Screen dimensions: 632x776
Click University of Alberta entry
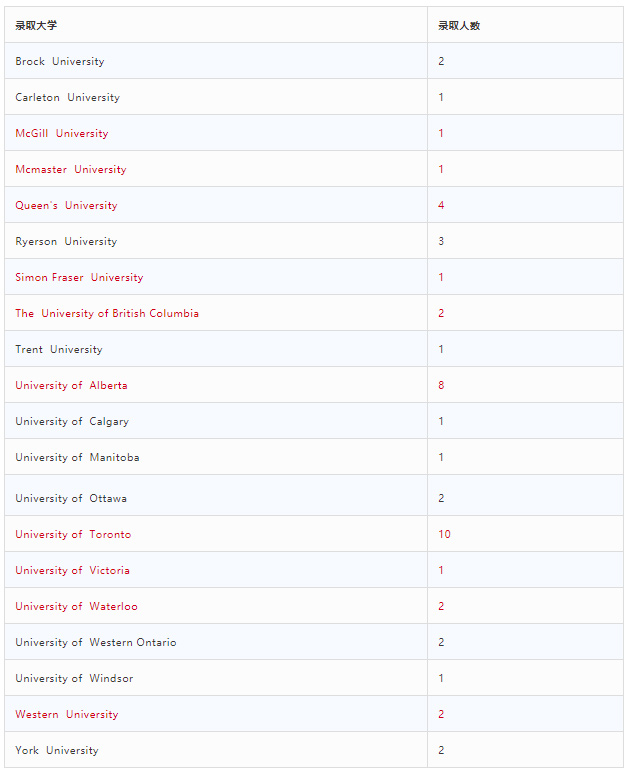(71, 385)
